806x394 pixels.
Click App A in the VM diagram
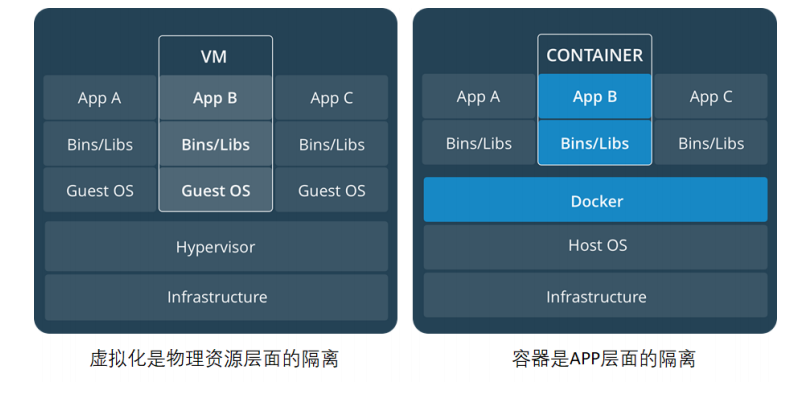[x=100, y=98]
